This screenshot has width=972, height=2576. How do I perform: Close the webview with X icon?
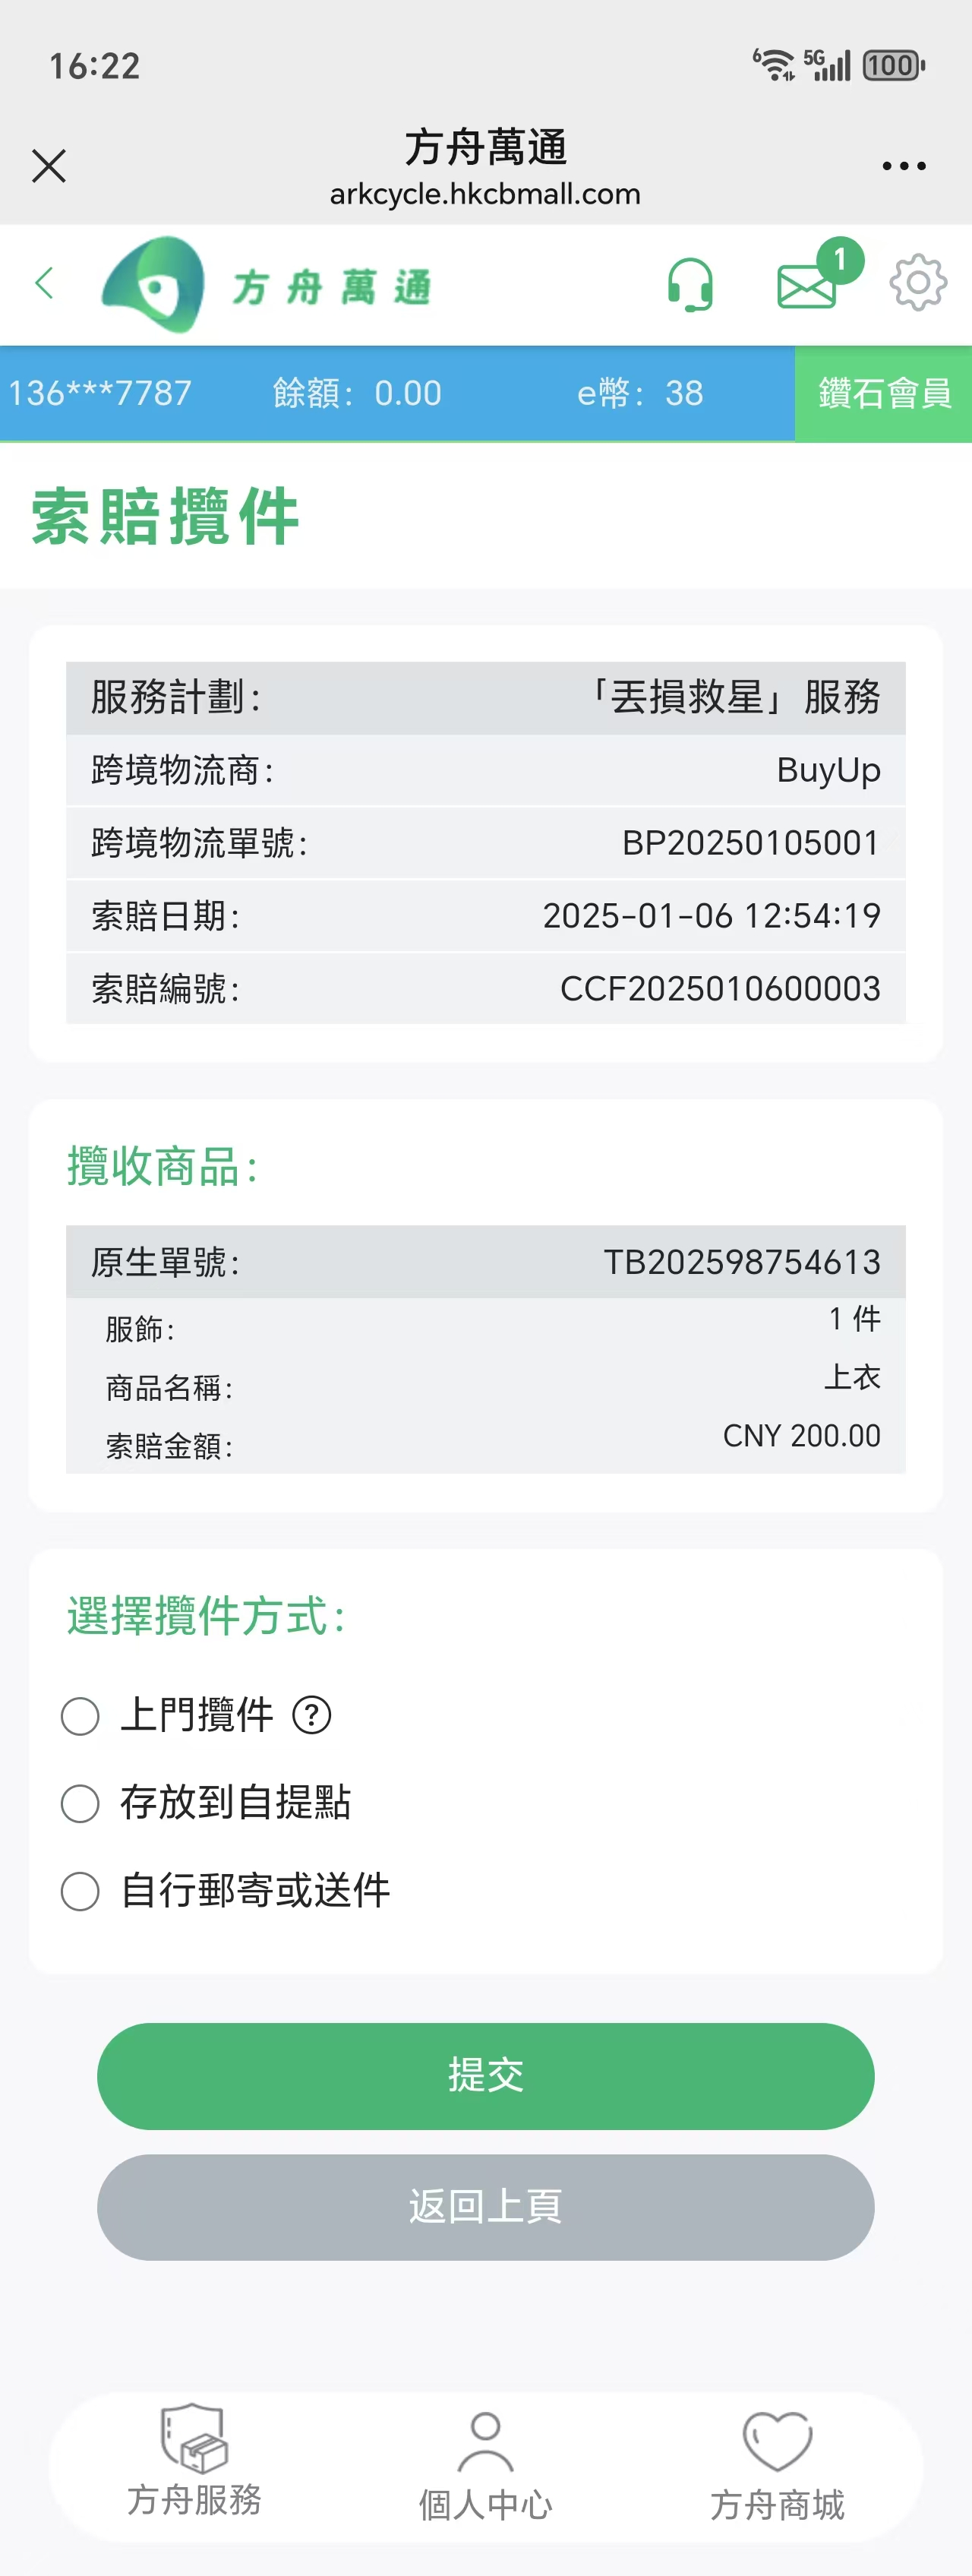coord(49,166)
